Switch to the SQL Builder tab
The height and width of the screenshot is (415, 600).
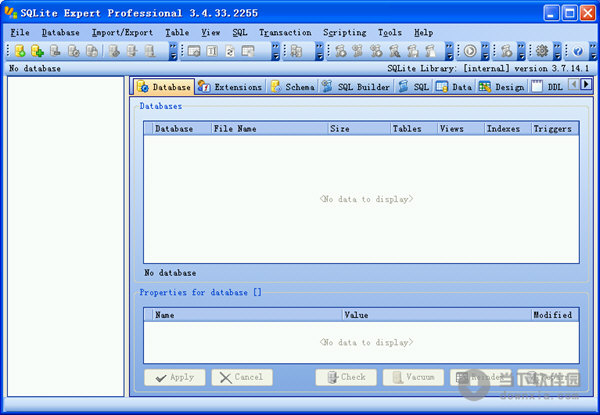pos(356,87)
